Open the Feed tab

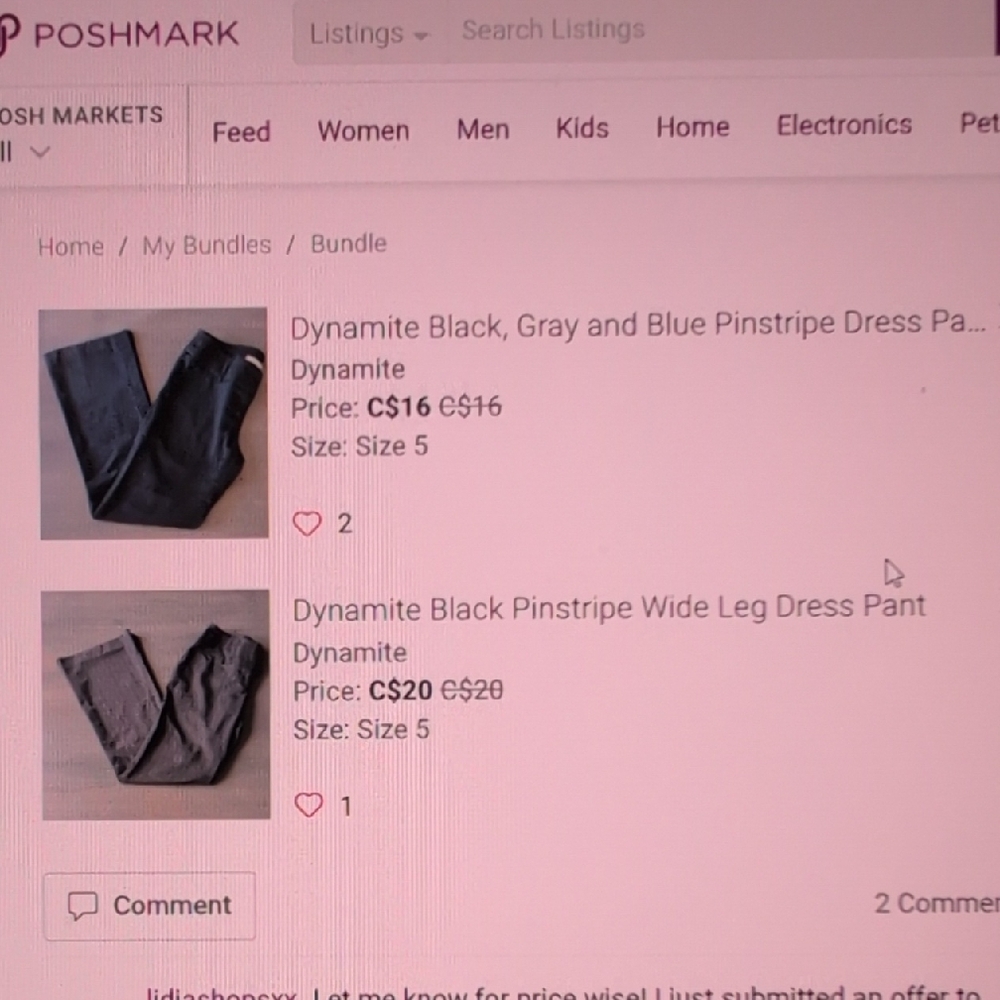pos(241,132)
